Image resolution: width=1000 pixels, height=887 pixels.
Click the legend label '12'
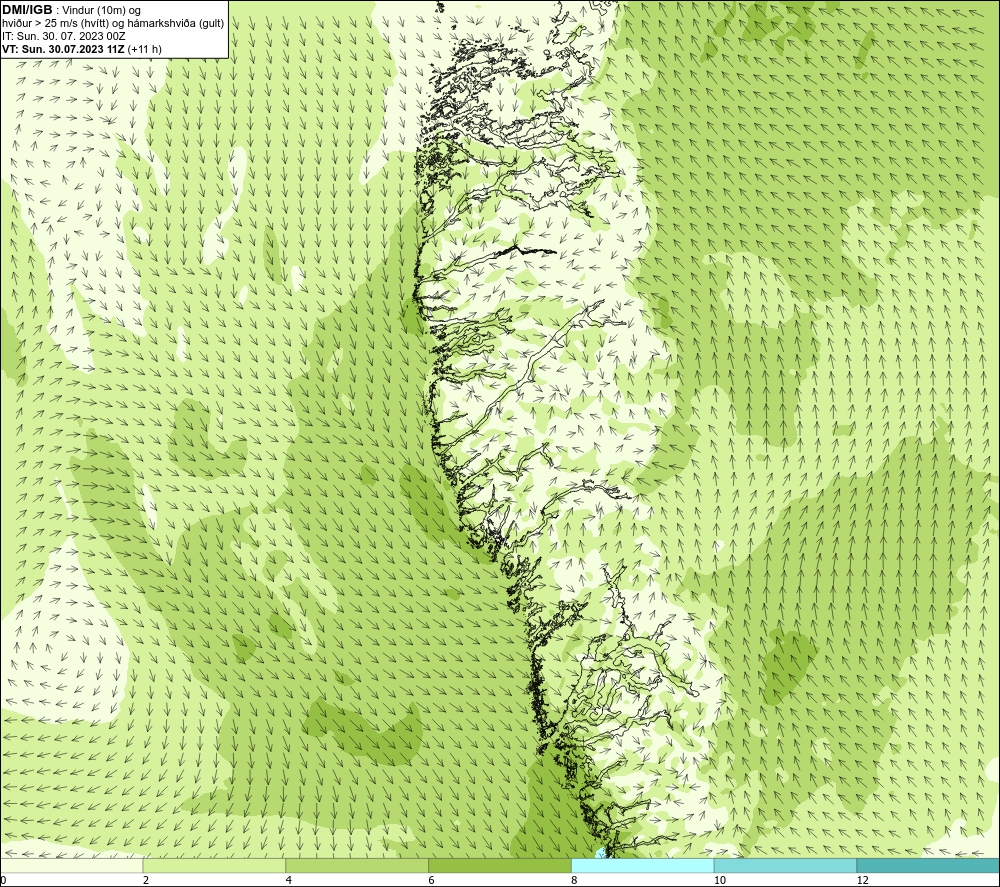tap(862, 880)
